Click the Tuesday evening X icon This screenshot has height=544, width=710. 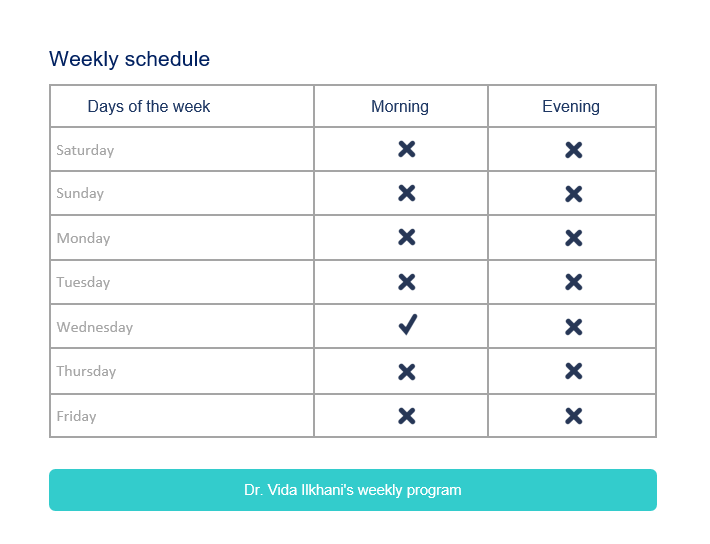(573, 282)
